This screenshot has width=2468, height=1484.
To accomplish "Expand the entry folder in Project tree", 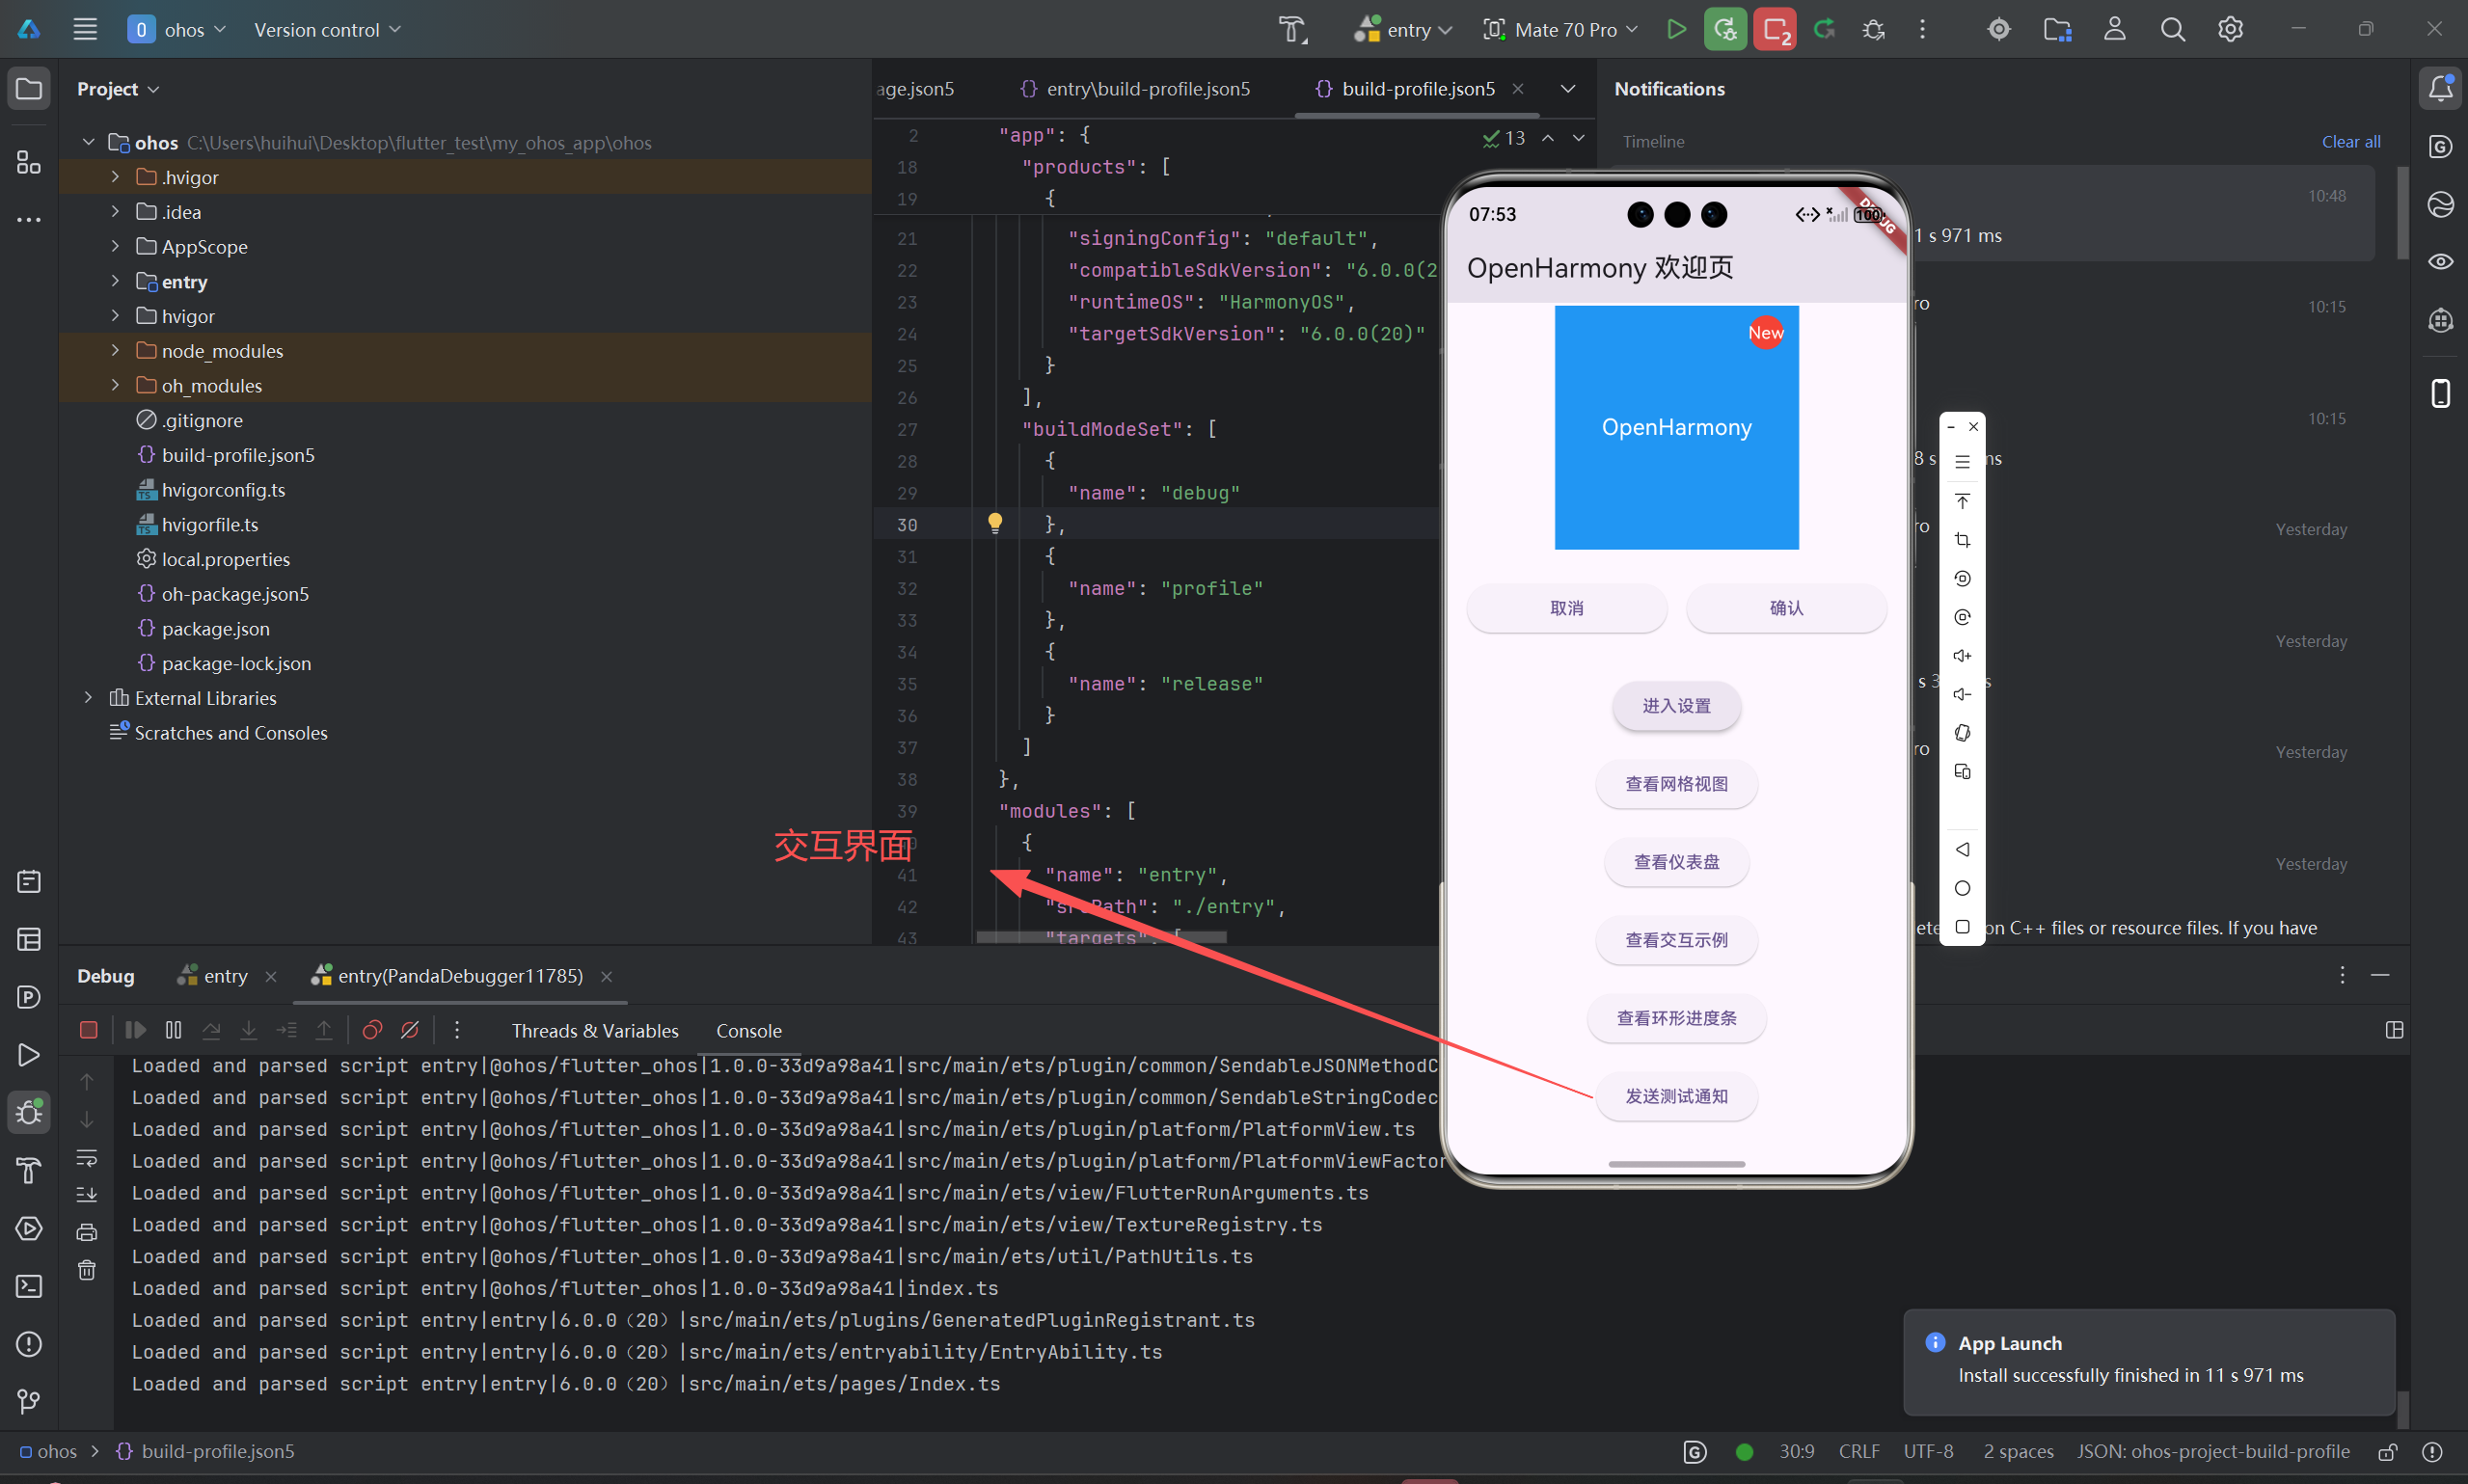I will (x=115, y=282).
